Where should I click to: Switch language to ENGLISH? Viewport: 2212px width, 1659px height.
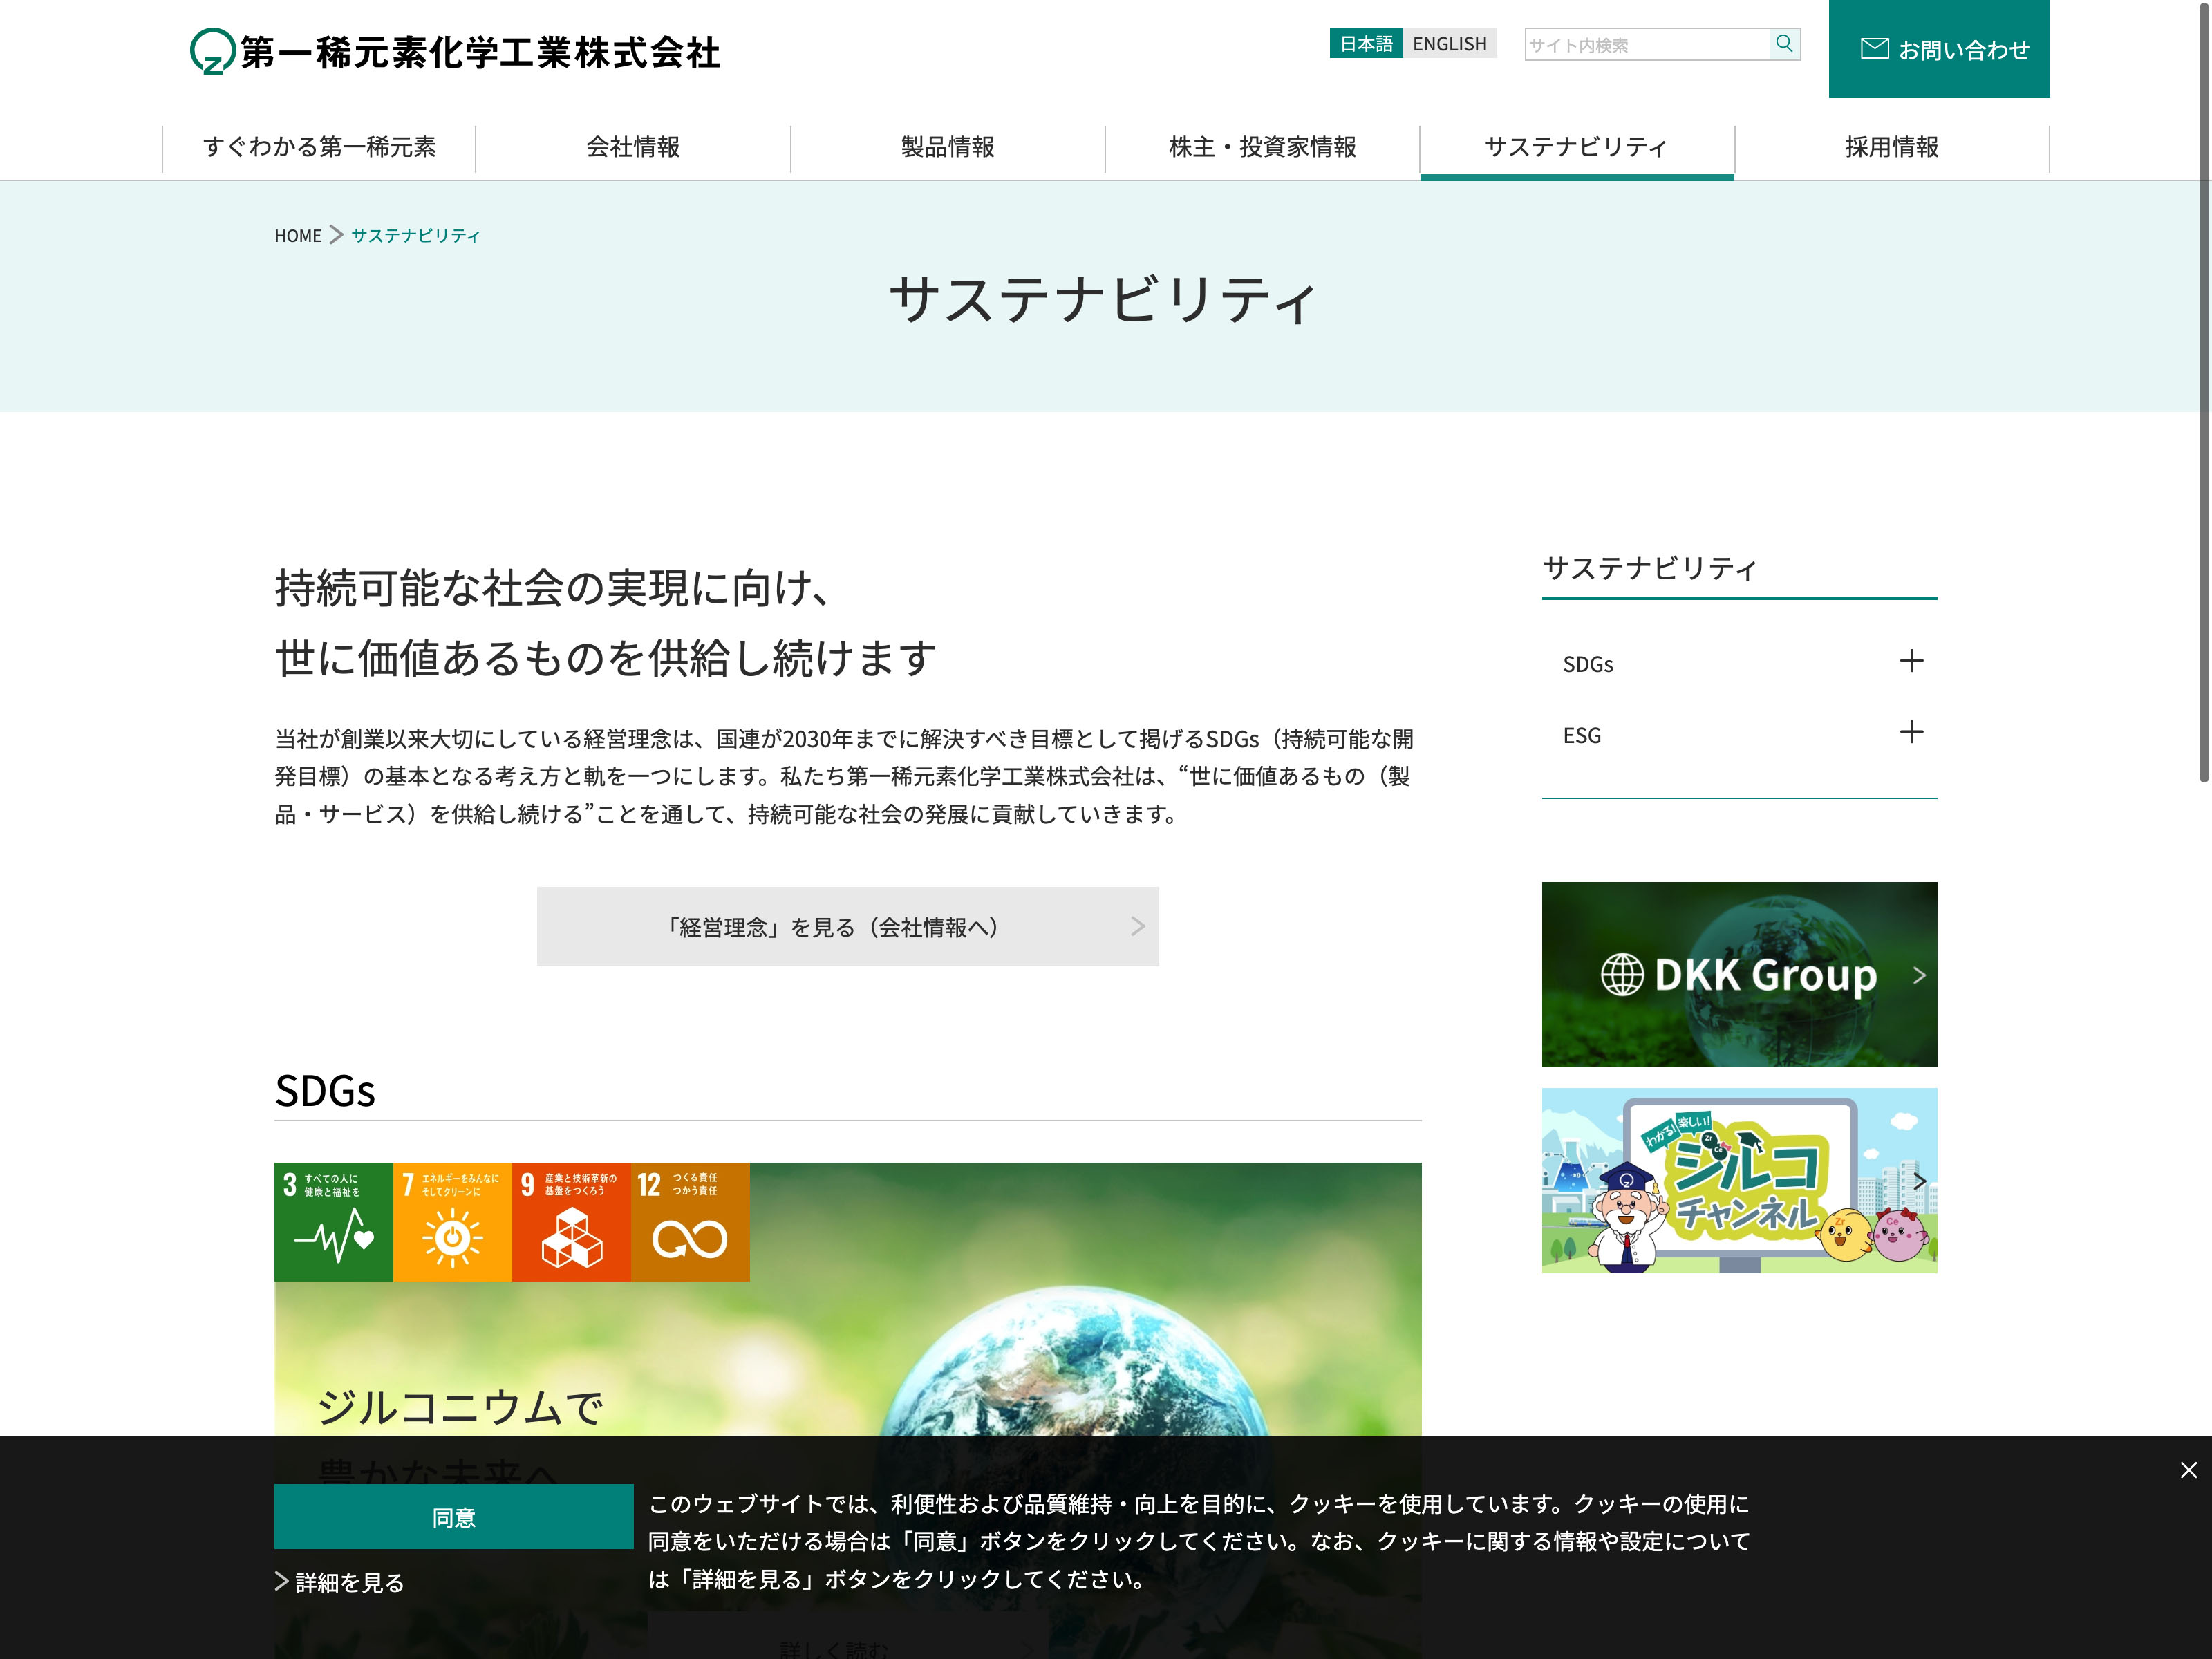tap(1449, 44)
